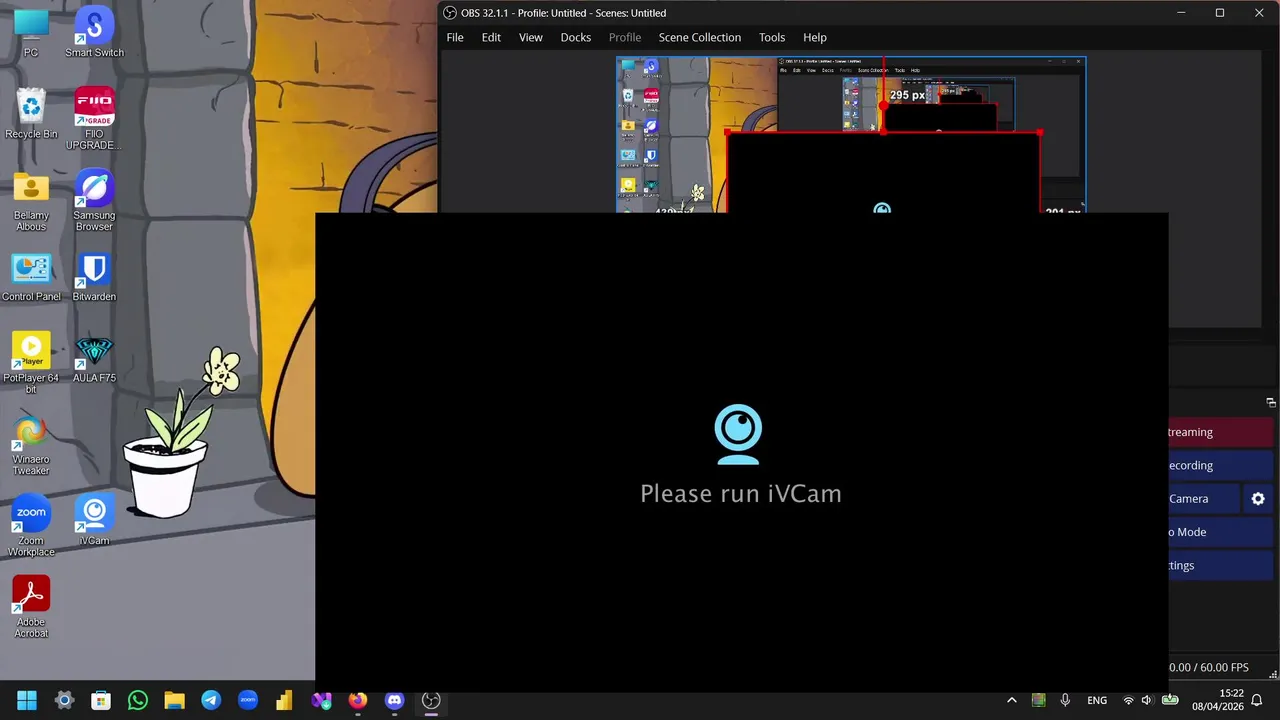1280x720 pixels.
Task: Open the notification bell
Action: click(x=1257, y=700)
